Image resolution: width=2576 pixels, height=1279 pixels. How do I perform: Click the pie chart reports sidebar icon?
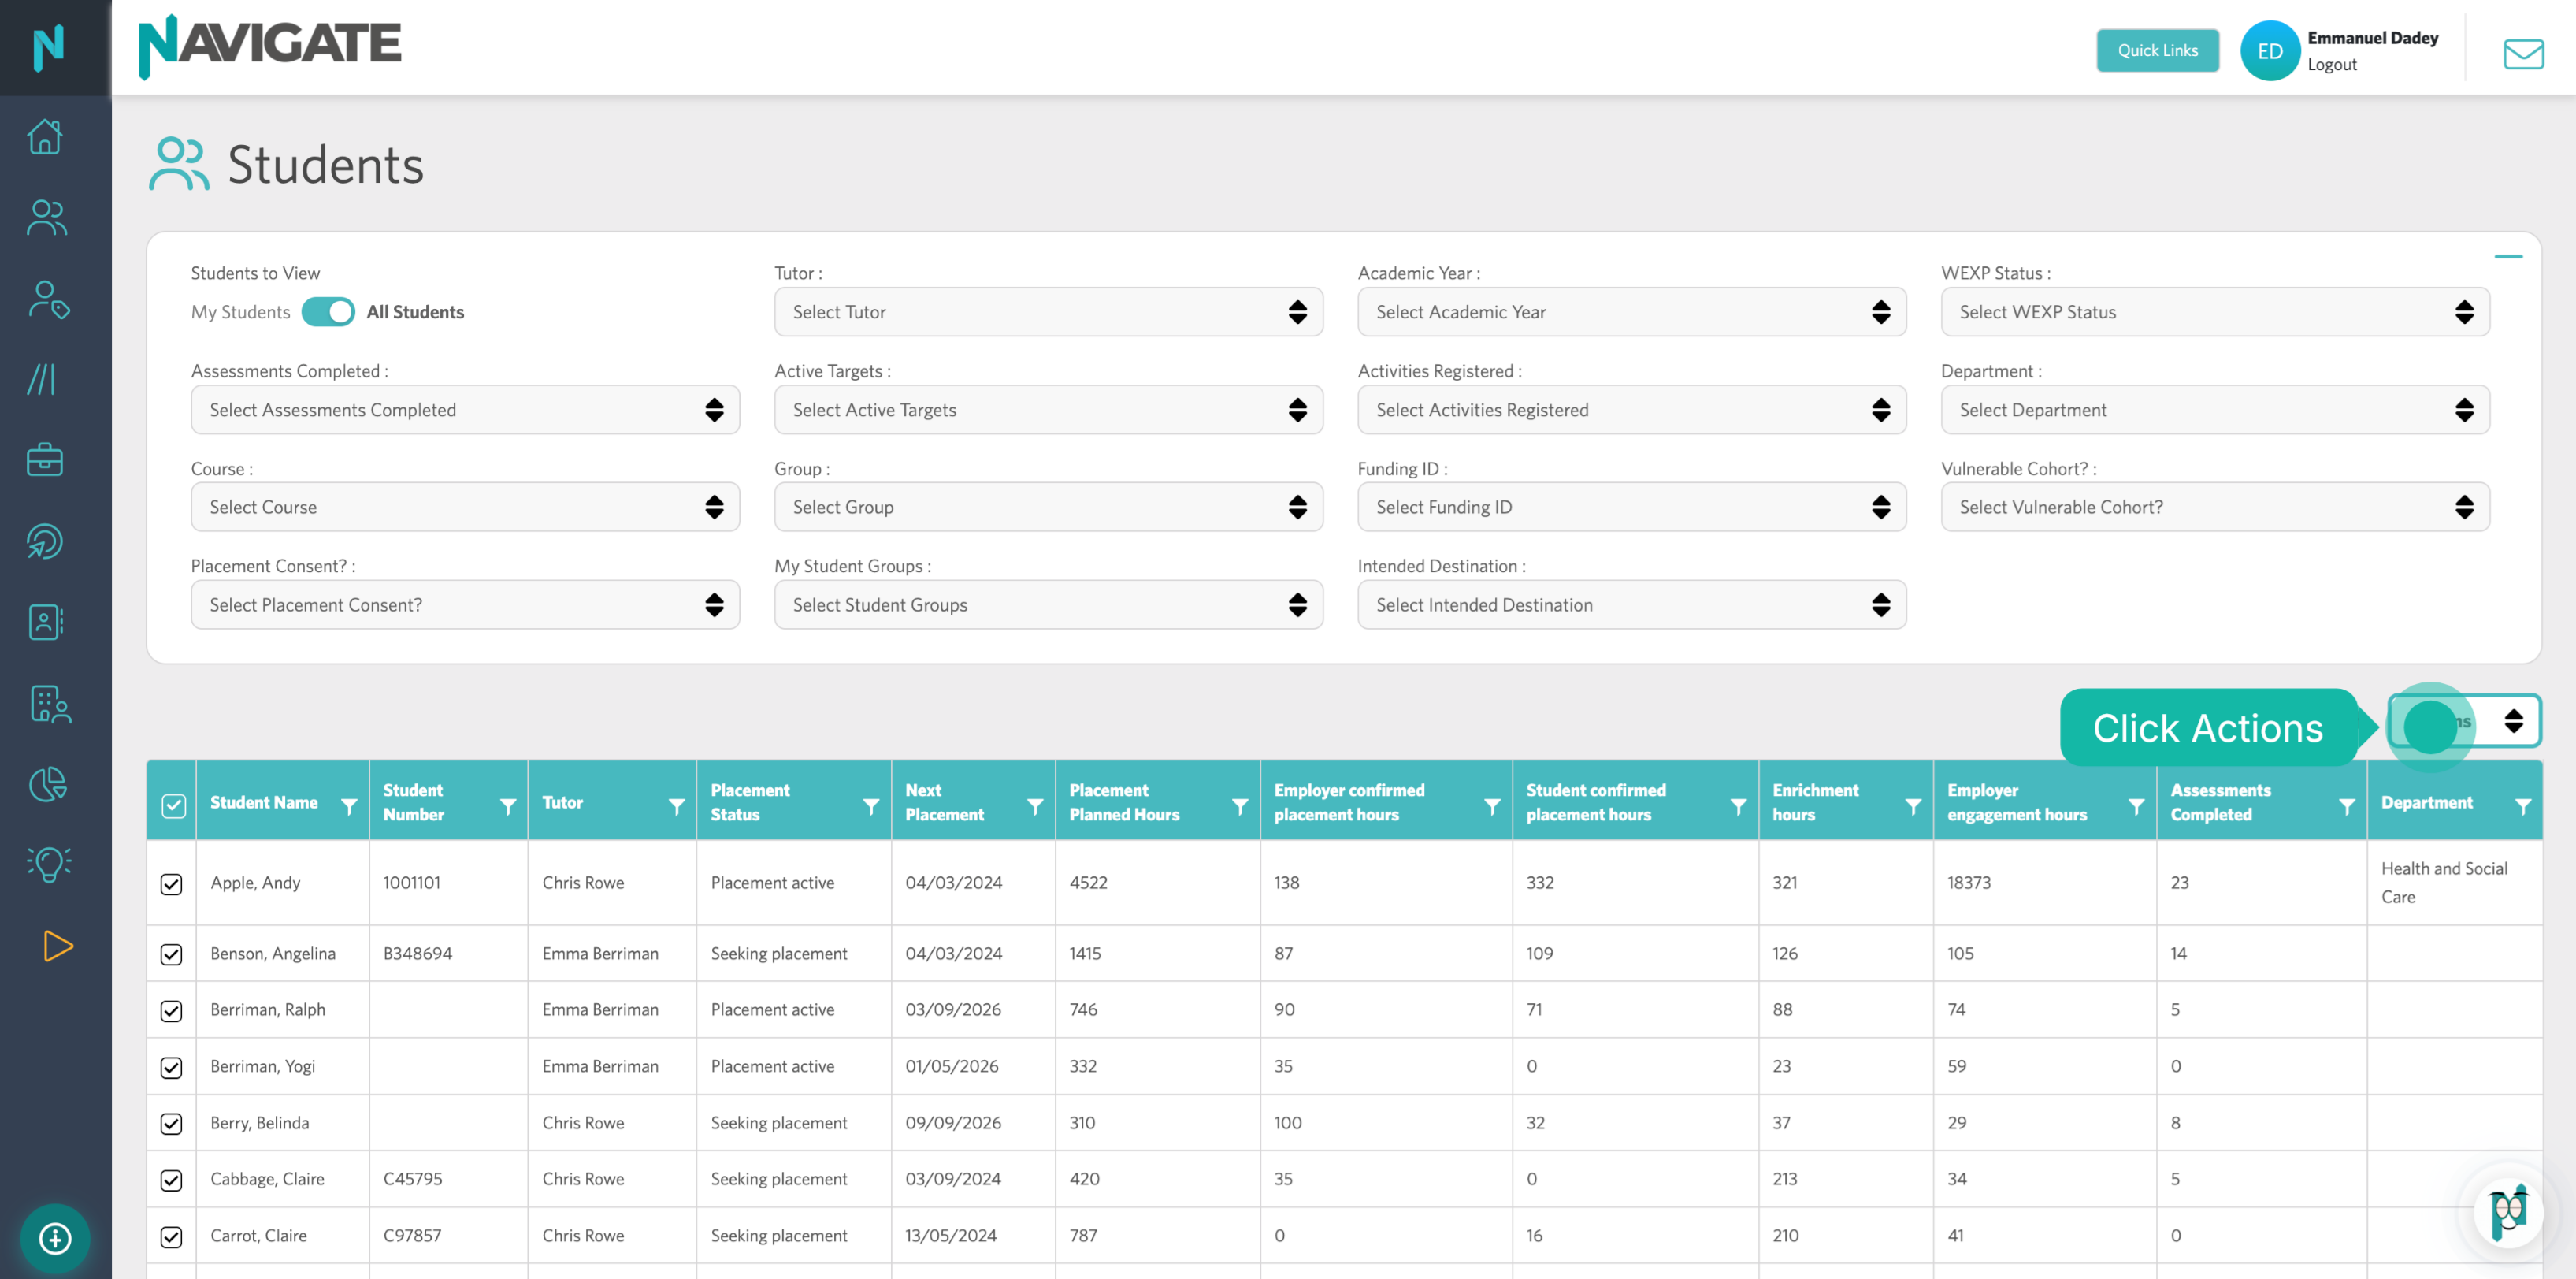[48, 784]
